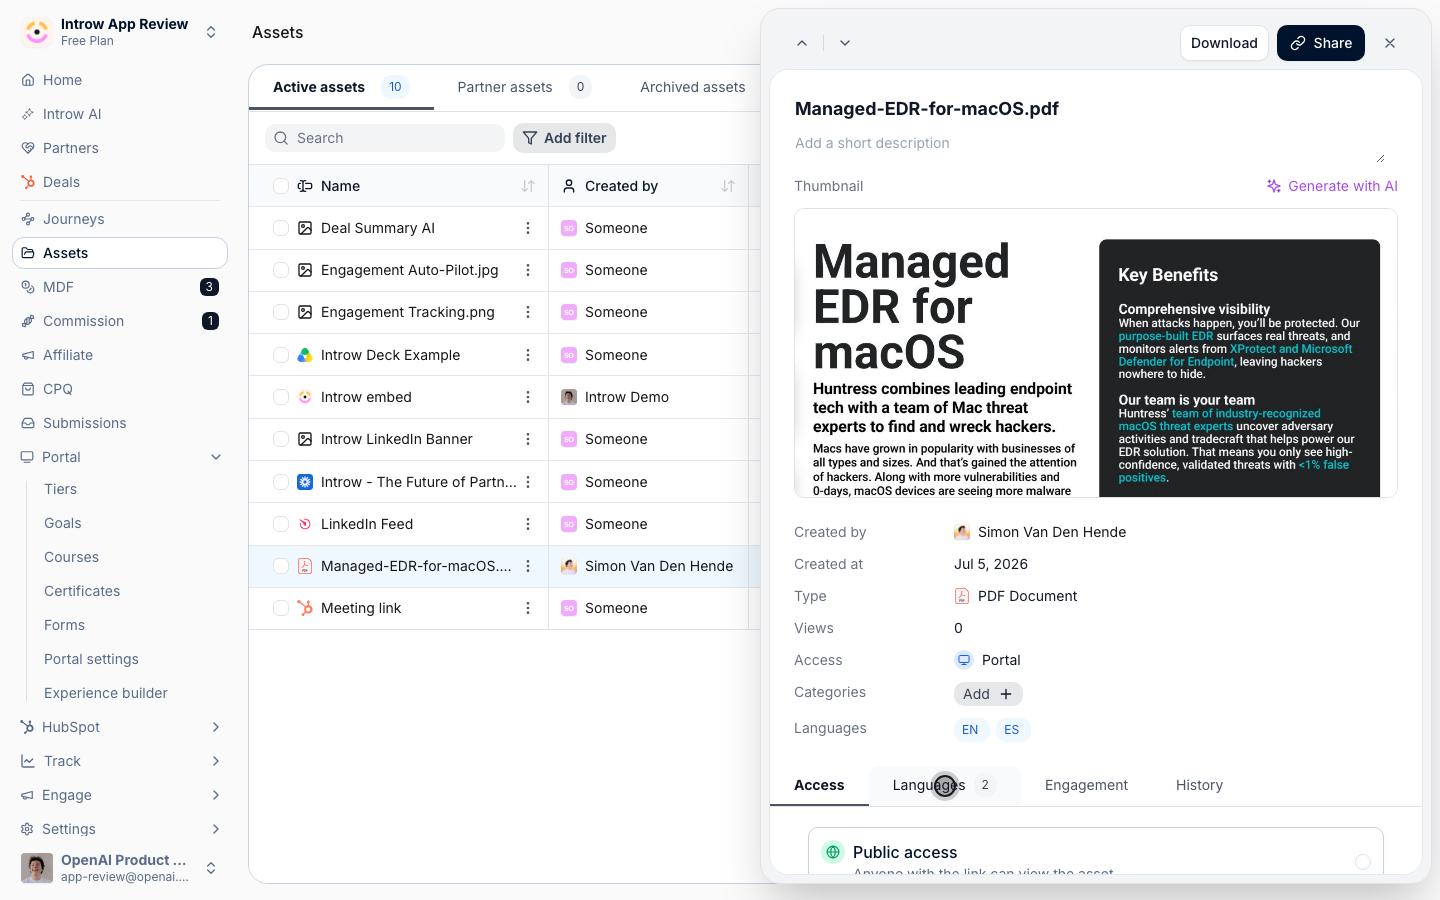Go to next asset with down arrow

pos(845,43)
